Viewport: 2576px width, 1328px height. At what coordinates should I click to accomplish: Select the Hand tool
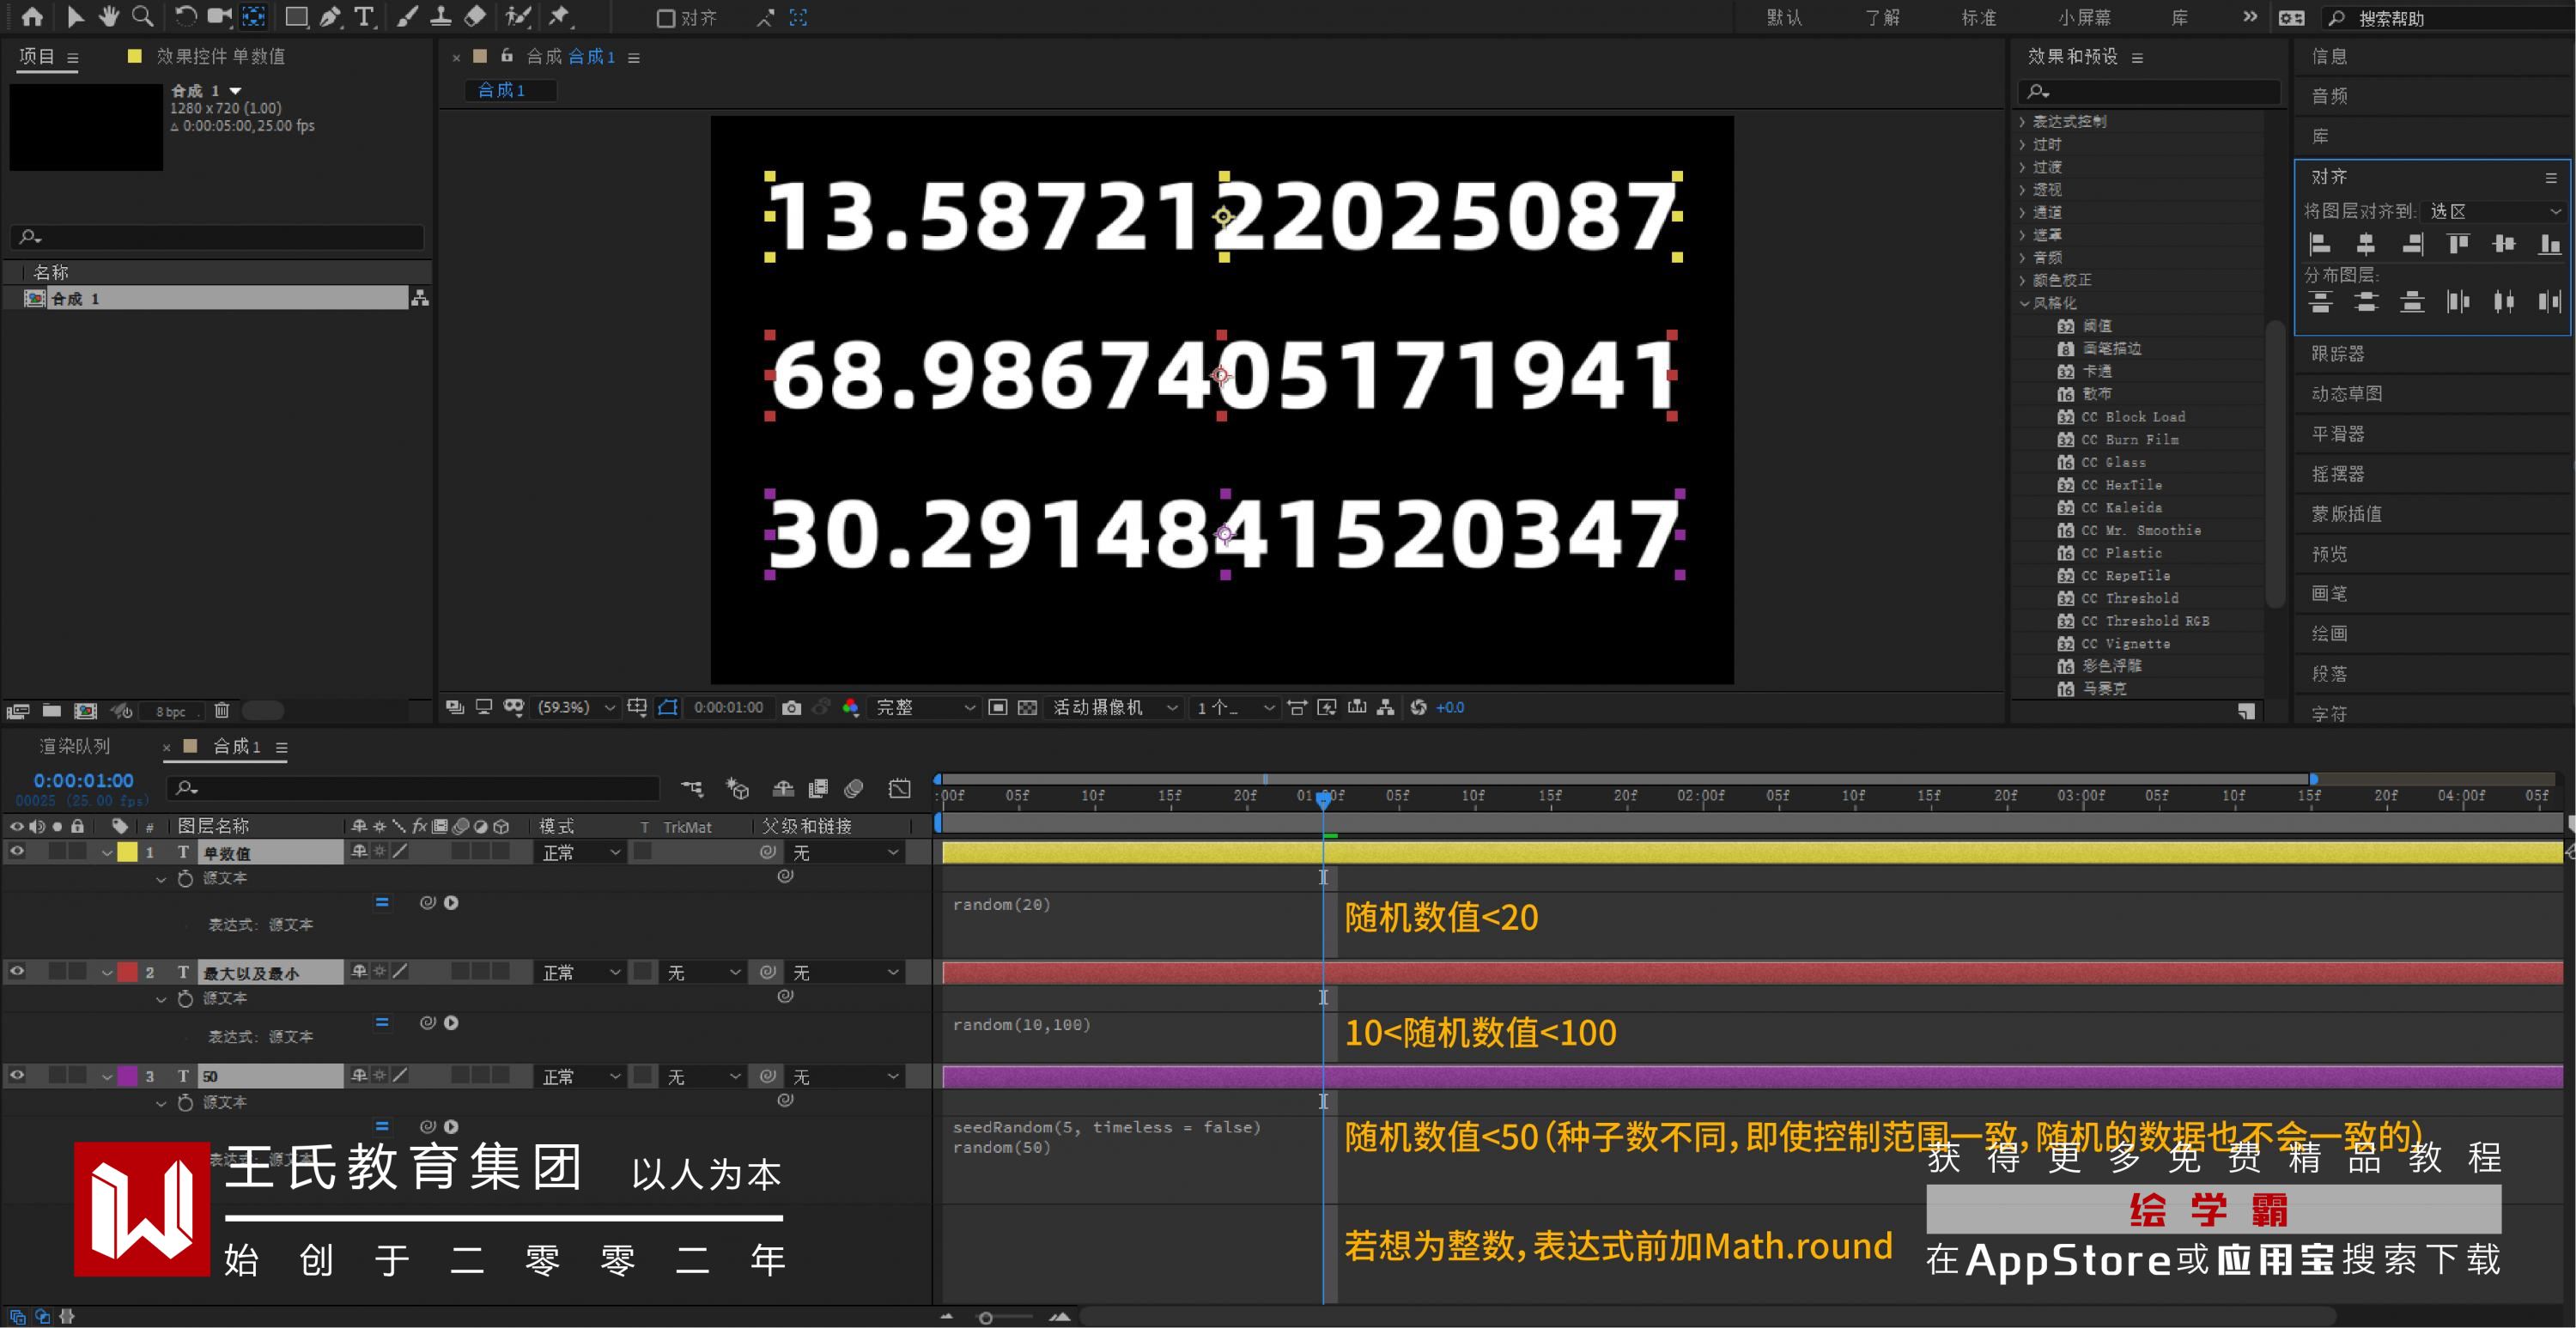click(108, 17)
